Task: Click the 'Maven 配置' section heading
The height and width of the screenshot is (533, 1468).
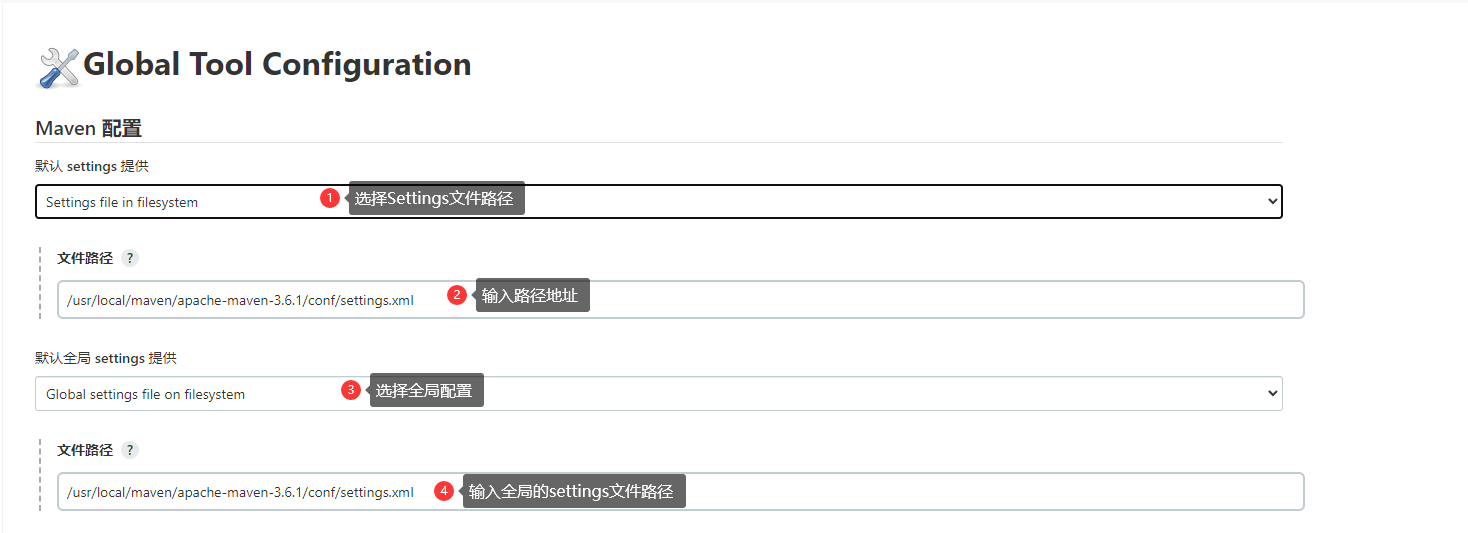Action: (x=88, y=128)
